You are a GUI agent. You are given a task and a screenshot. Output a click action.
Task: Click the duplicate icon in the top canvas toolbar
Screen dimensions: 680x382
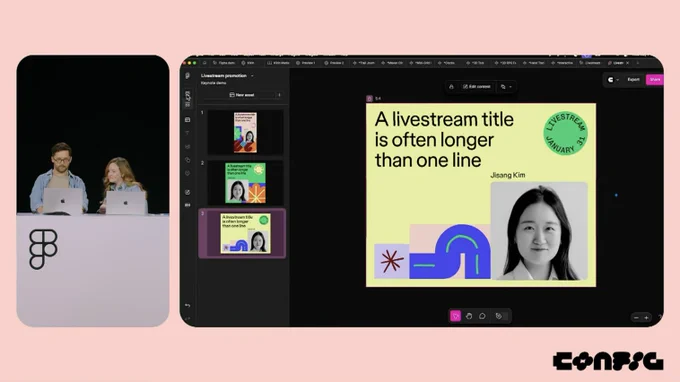(503, 87)
